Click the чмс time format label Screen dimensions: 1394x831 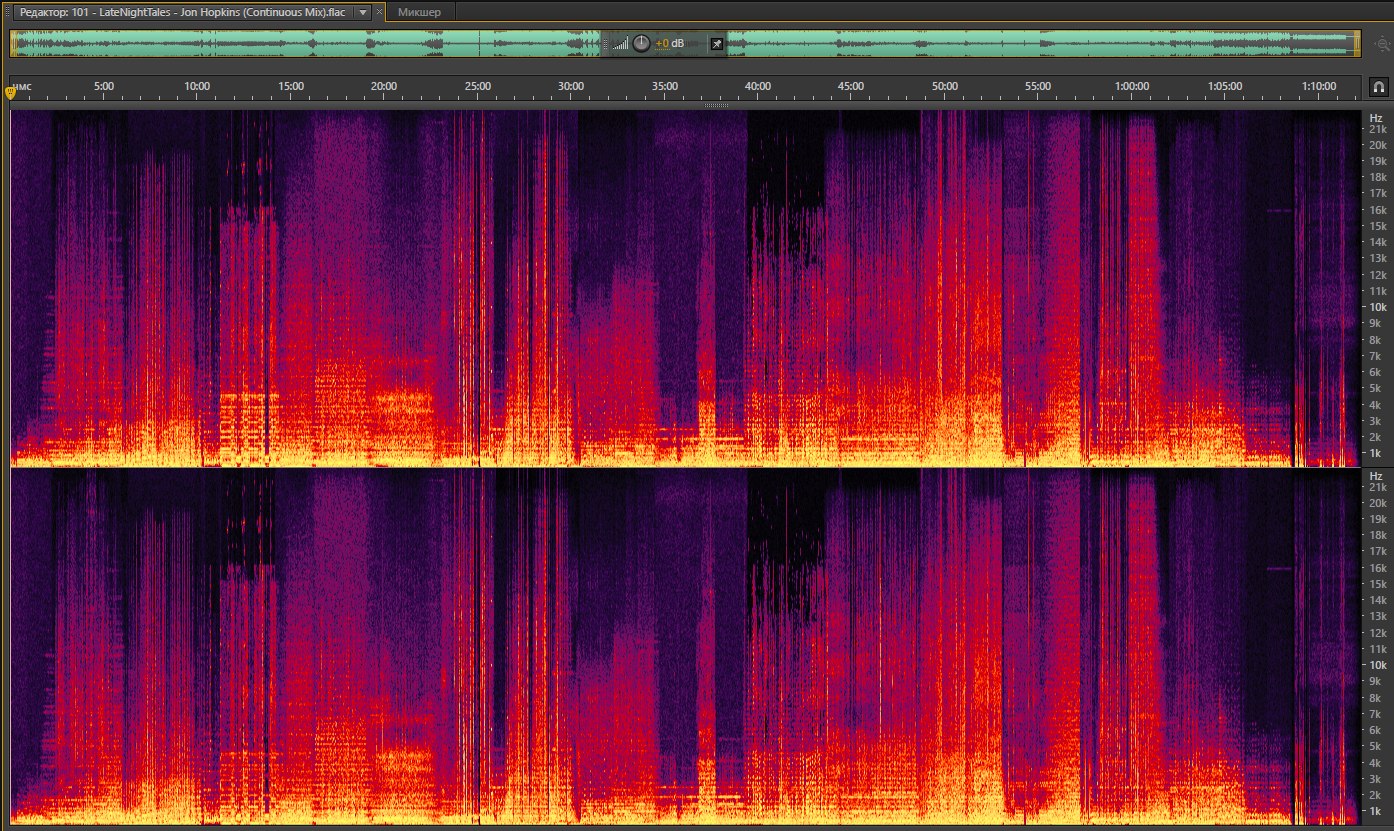pos(22,87)
